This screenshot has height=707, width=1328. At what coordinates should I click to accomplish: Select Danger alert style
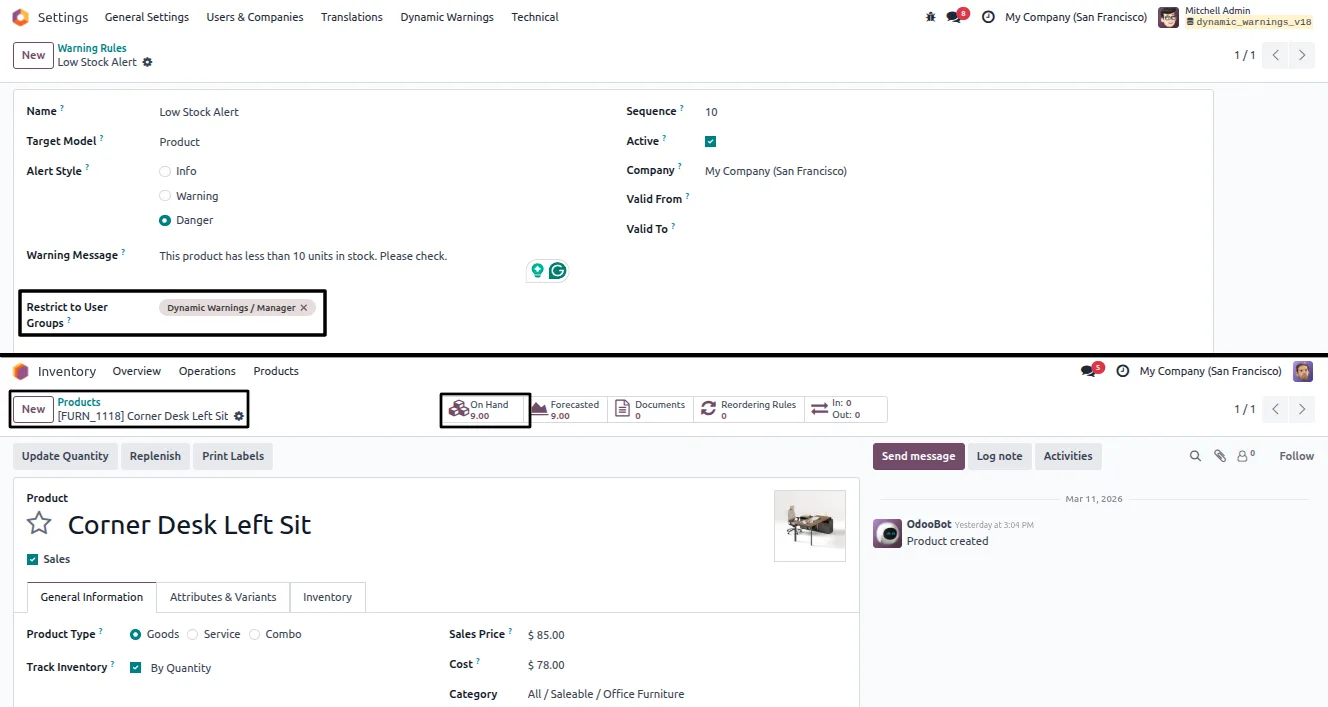point(165,220)
